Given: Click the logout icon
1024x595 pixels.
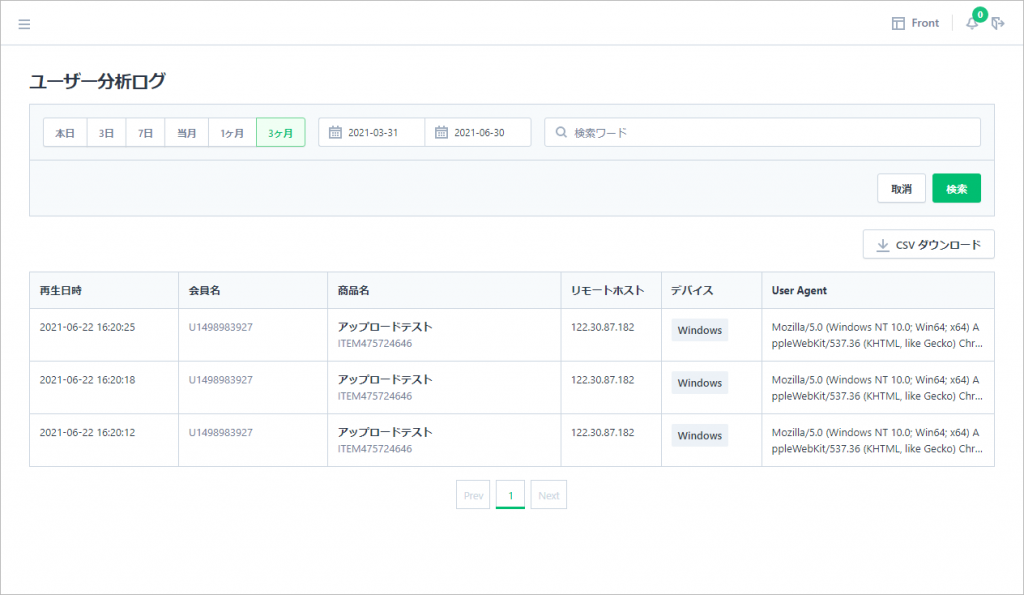Looking at the screenshot, I should click(x=997, y=23).
